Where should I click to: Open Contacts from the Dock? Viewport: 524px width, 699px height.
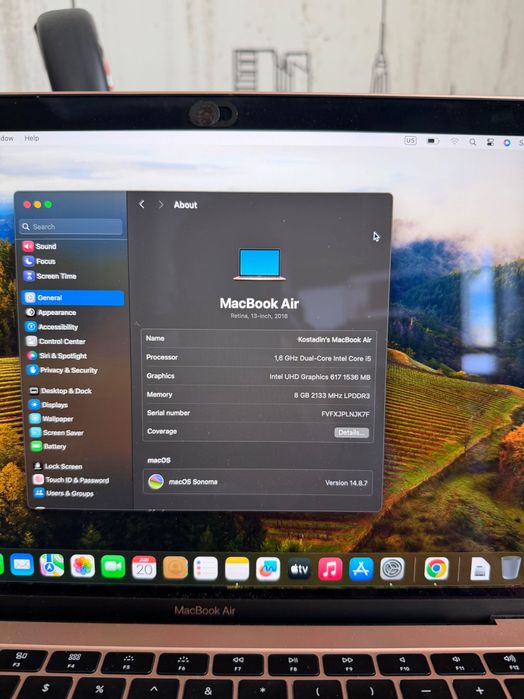175,568
